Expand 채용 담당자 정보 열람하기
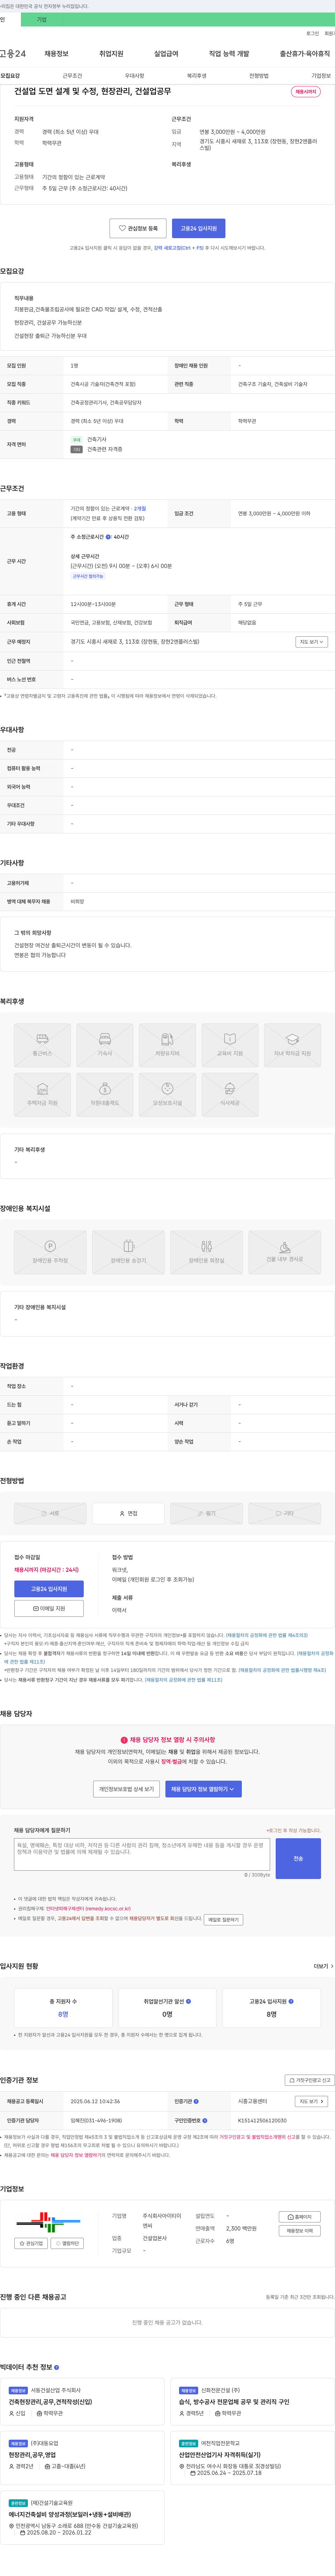335x2576 pixels. (203, 1789)
